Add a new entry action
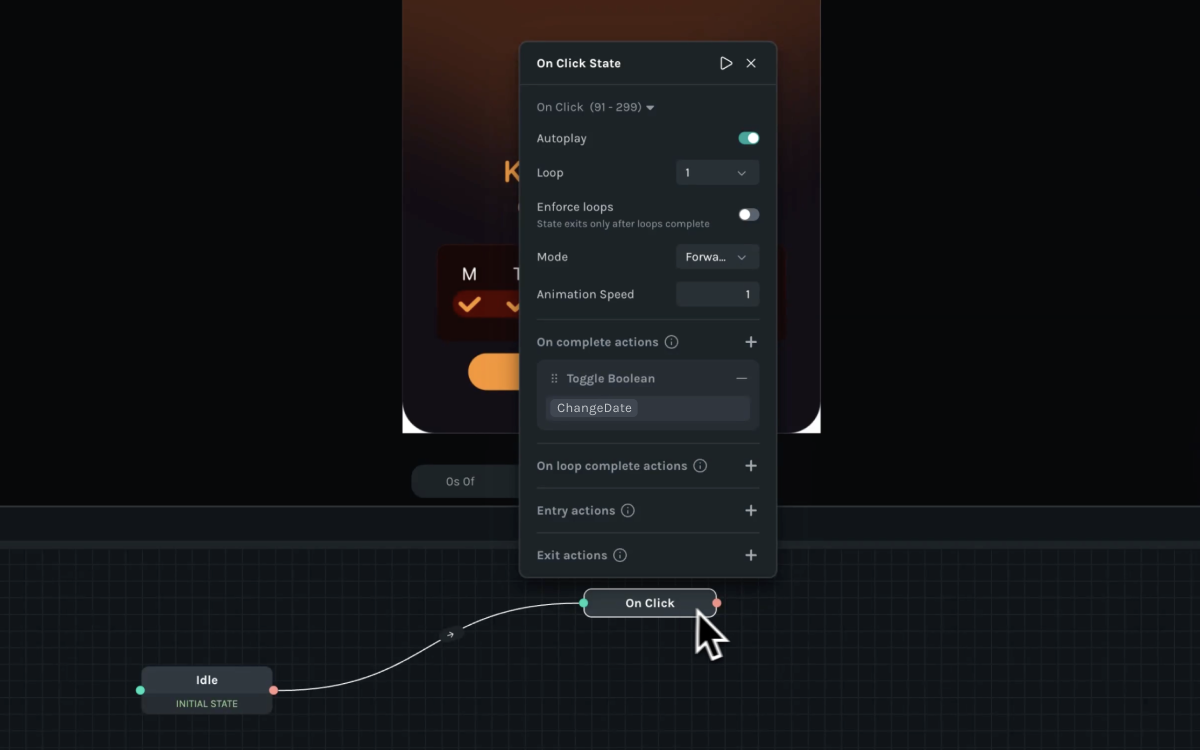This screenshot has height=750, width=1200. pyautogui.click(x=751, y=511)
